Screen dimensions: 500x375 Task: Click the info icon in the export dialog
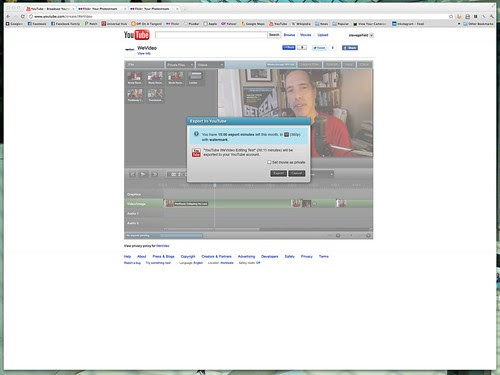tap(196, 134)
